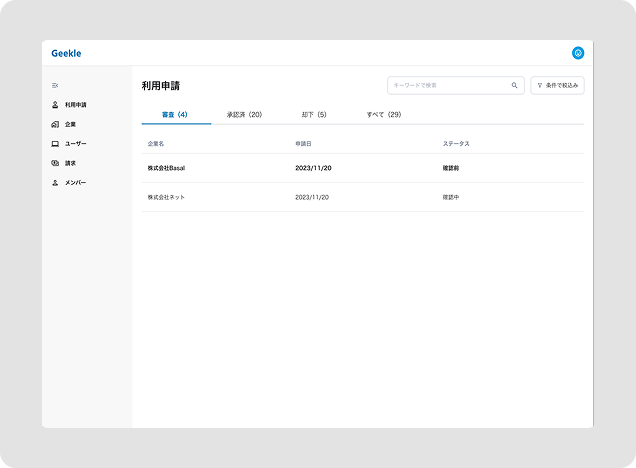The image size is (636, 468).
Task: Click the 利用申請 page heading
Action: coord(161,86)
